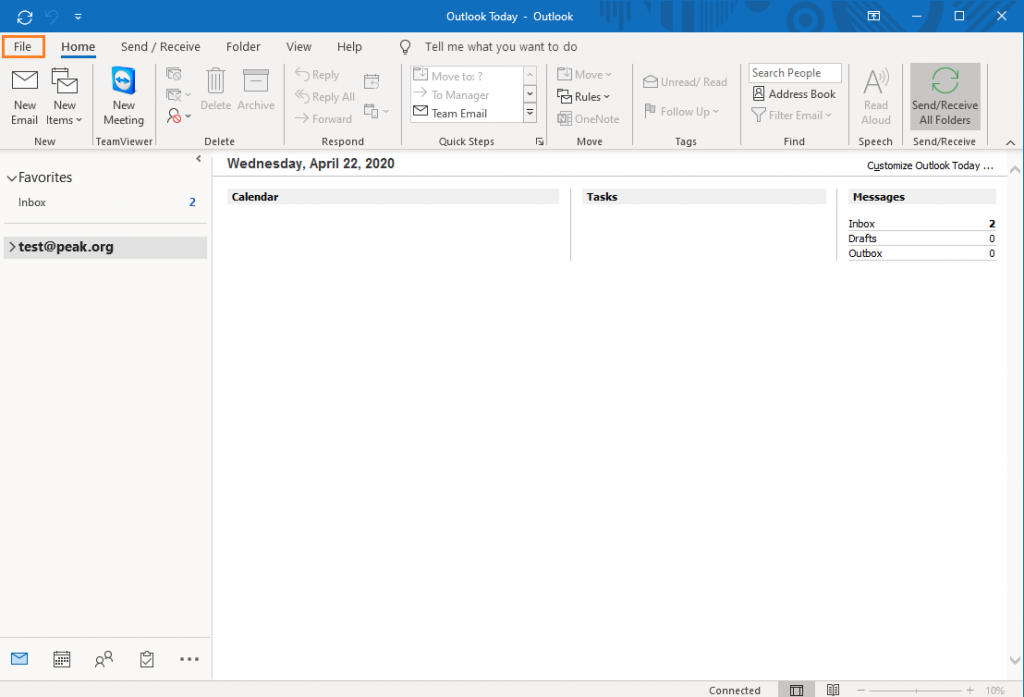Click the Search People input field
The height and width of the screenshot is (697, 1024).
click(794, 73)
